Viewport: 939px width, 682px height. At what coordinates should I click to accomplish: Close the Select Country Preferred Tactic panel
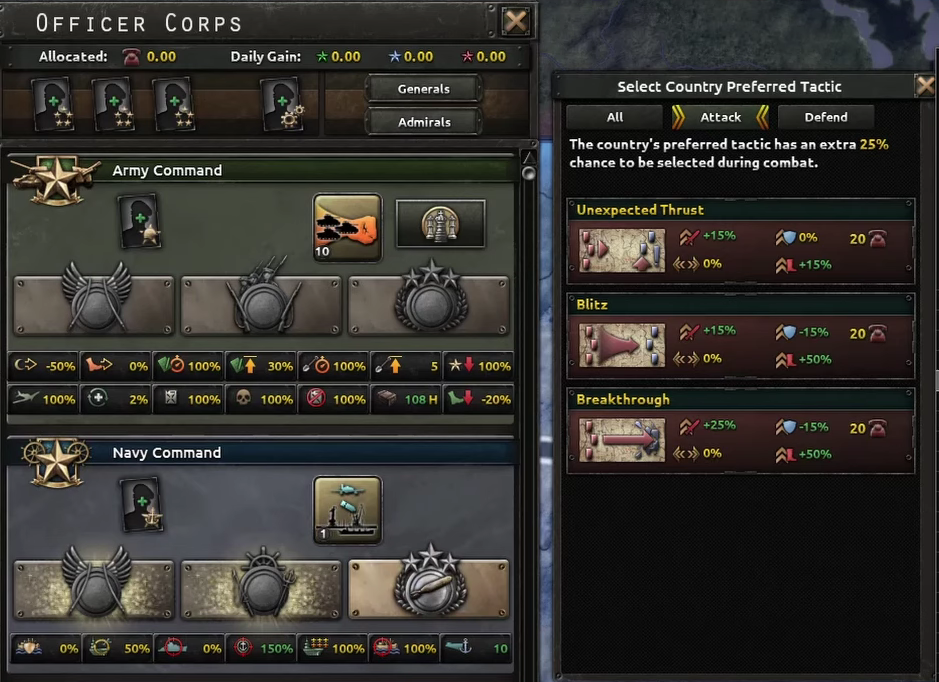[926, 86]
